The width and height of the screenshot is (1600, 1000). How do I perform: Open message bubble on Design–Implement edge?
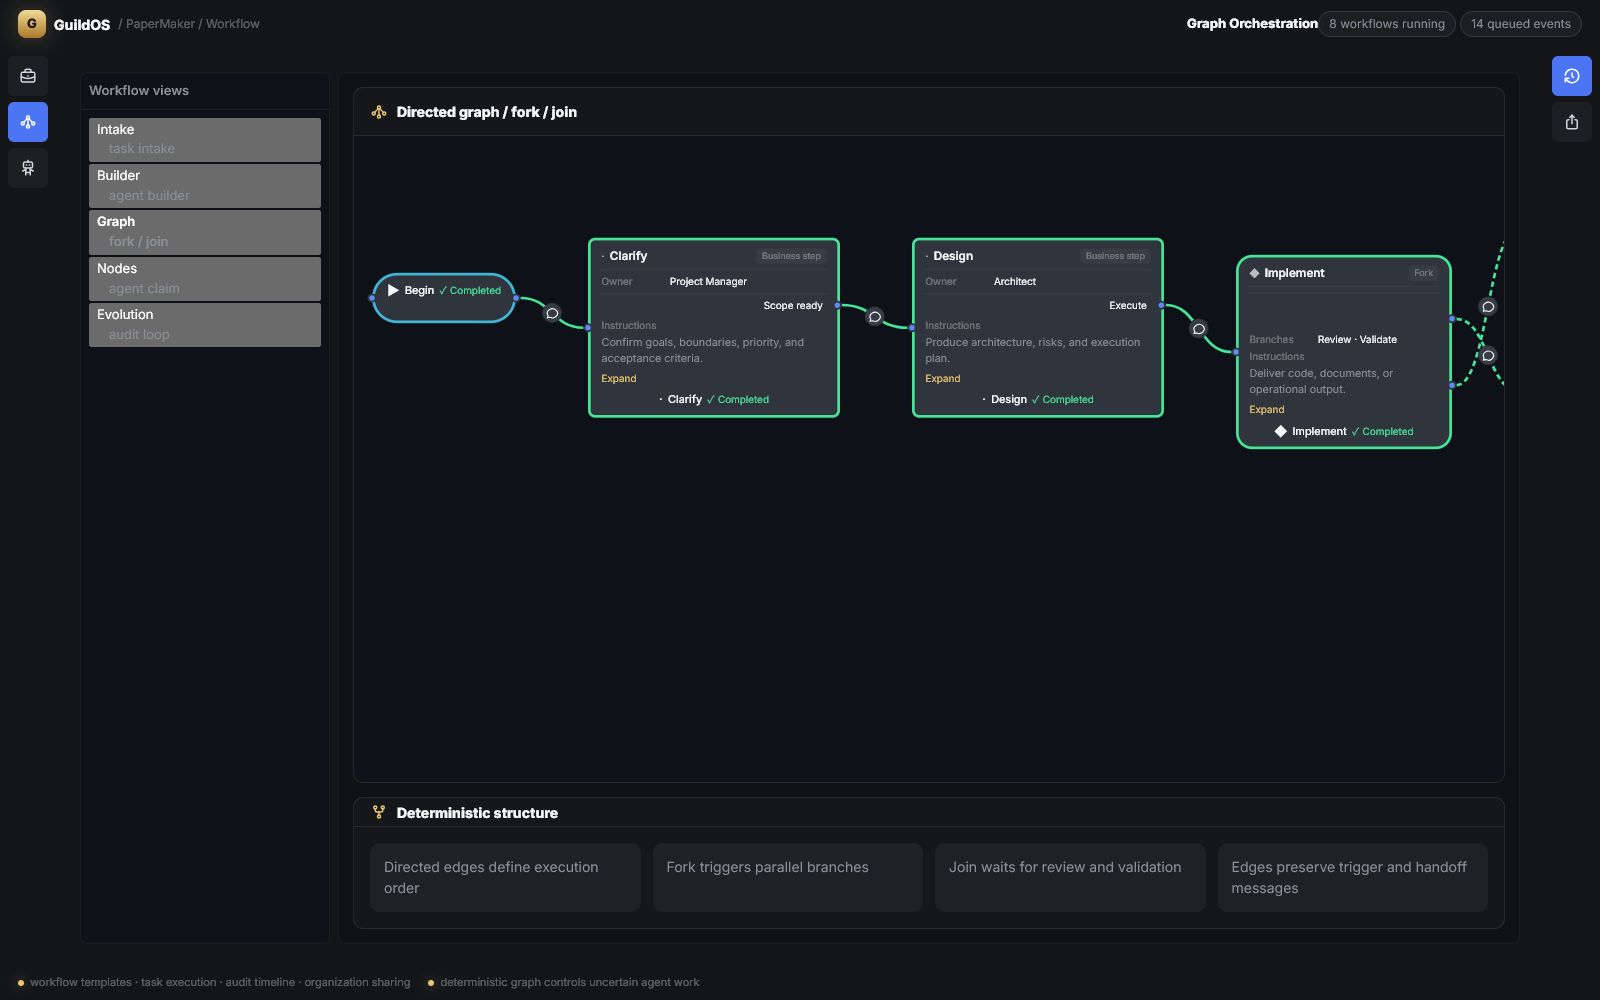1199,328
